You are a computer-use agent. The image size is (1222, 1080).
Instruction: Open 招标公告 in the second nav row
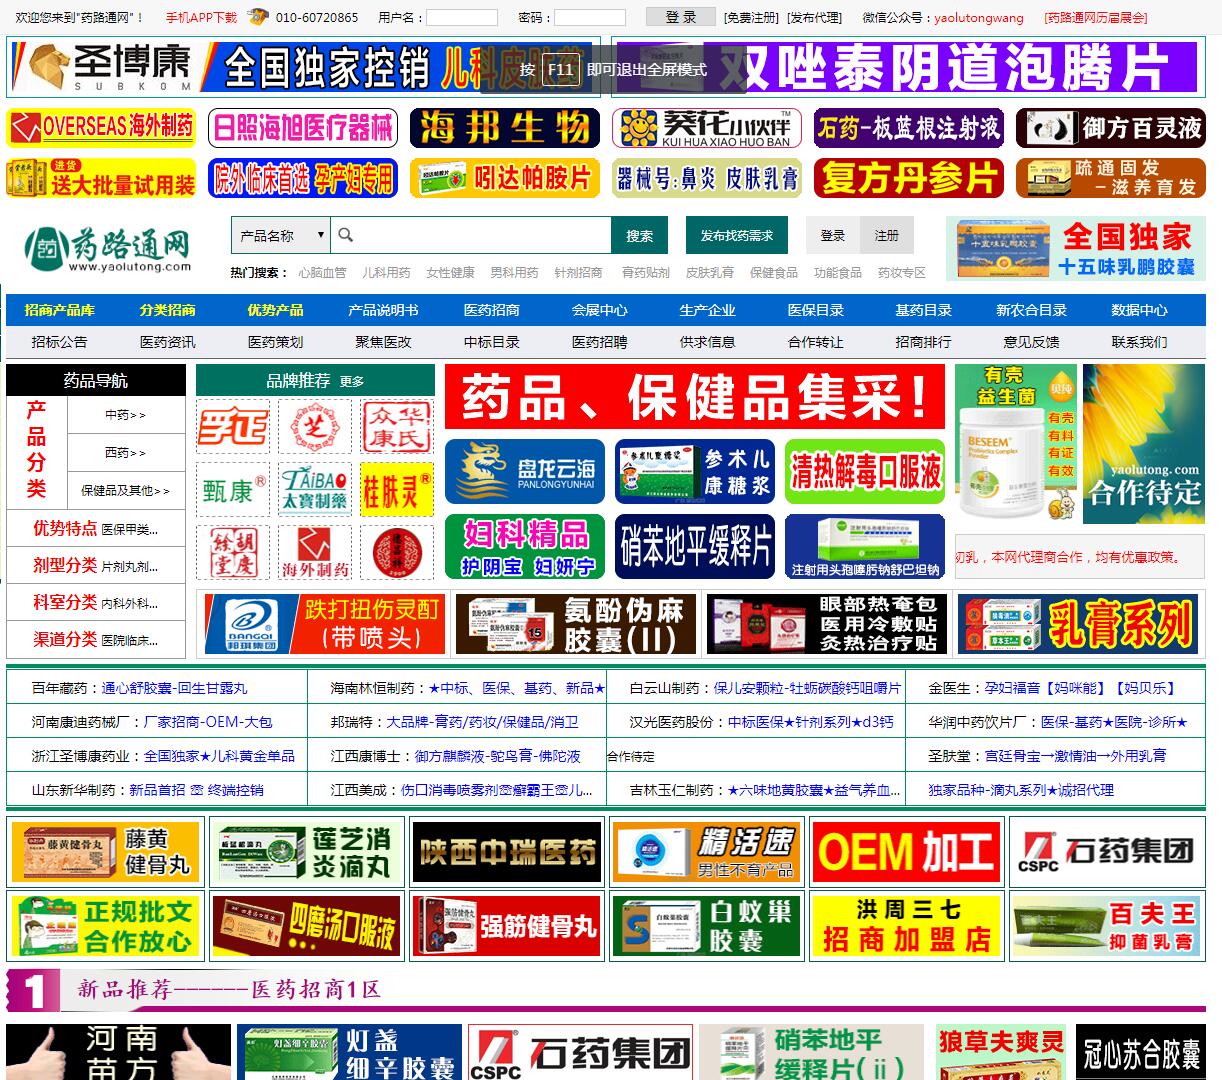coord(60,342)
